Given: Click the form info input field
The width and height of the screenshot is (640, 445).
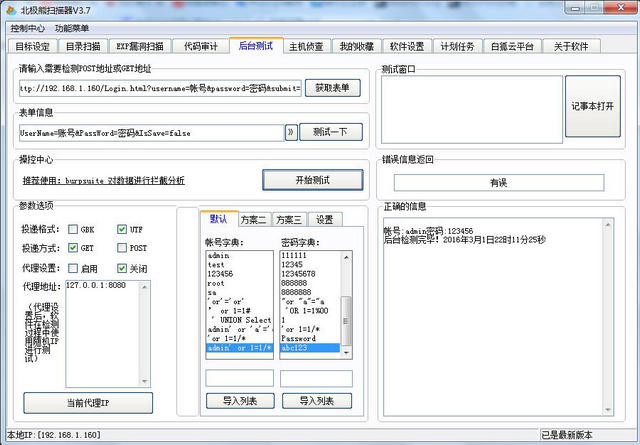Looking at the screenshot, I should tap(151, 133).
